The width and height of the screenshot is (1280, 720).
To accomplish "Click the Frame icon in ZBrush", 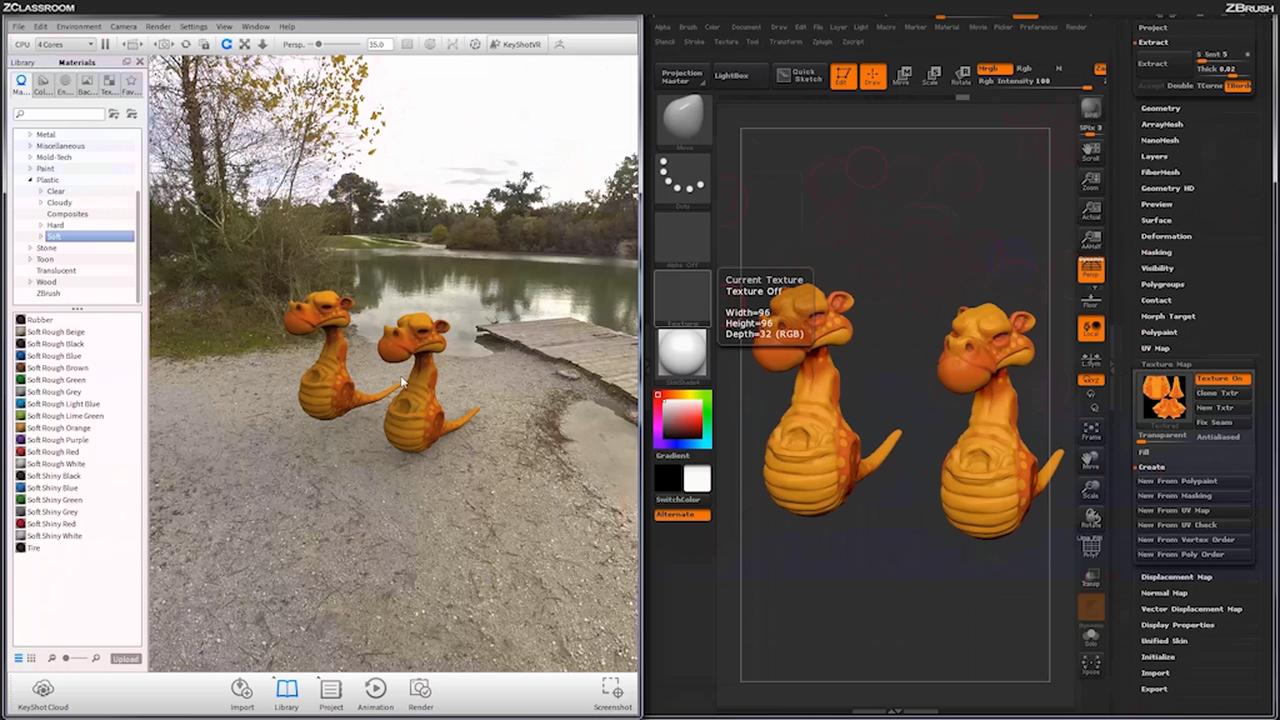I will [x=1091, y=431].
